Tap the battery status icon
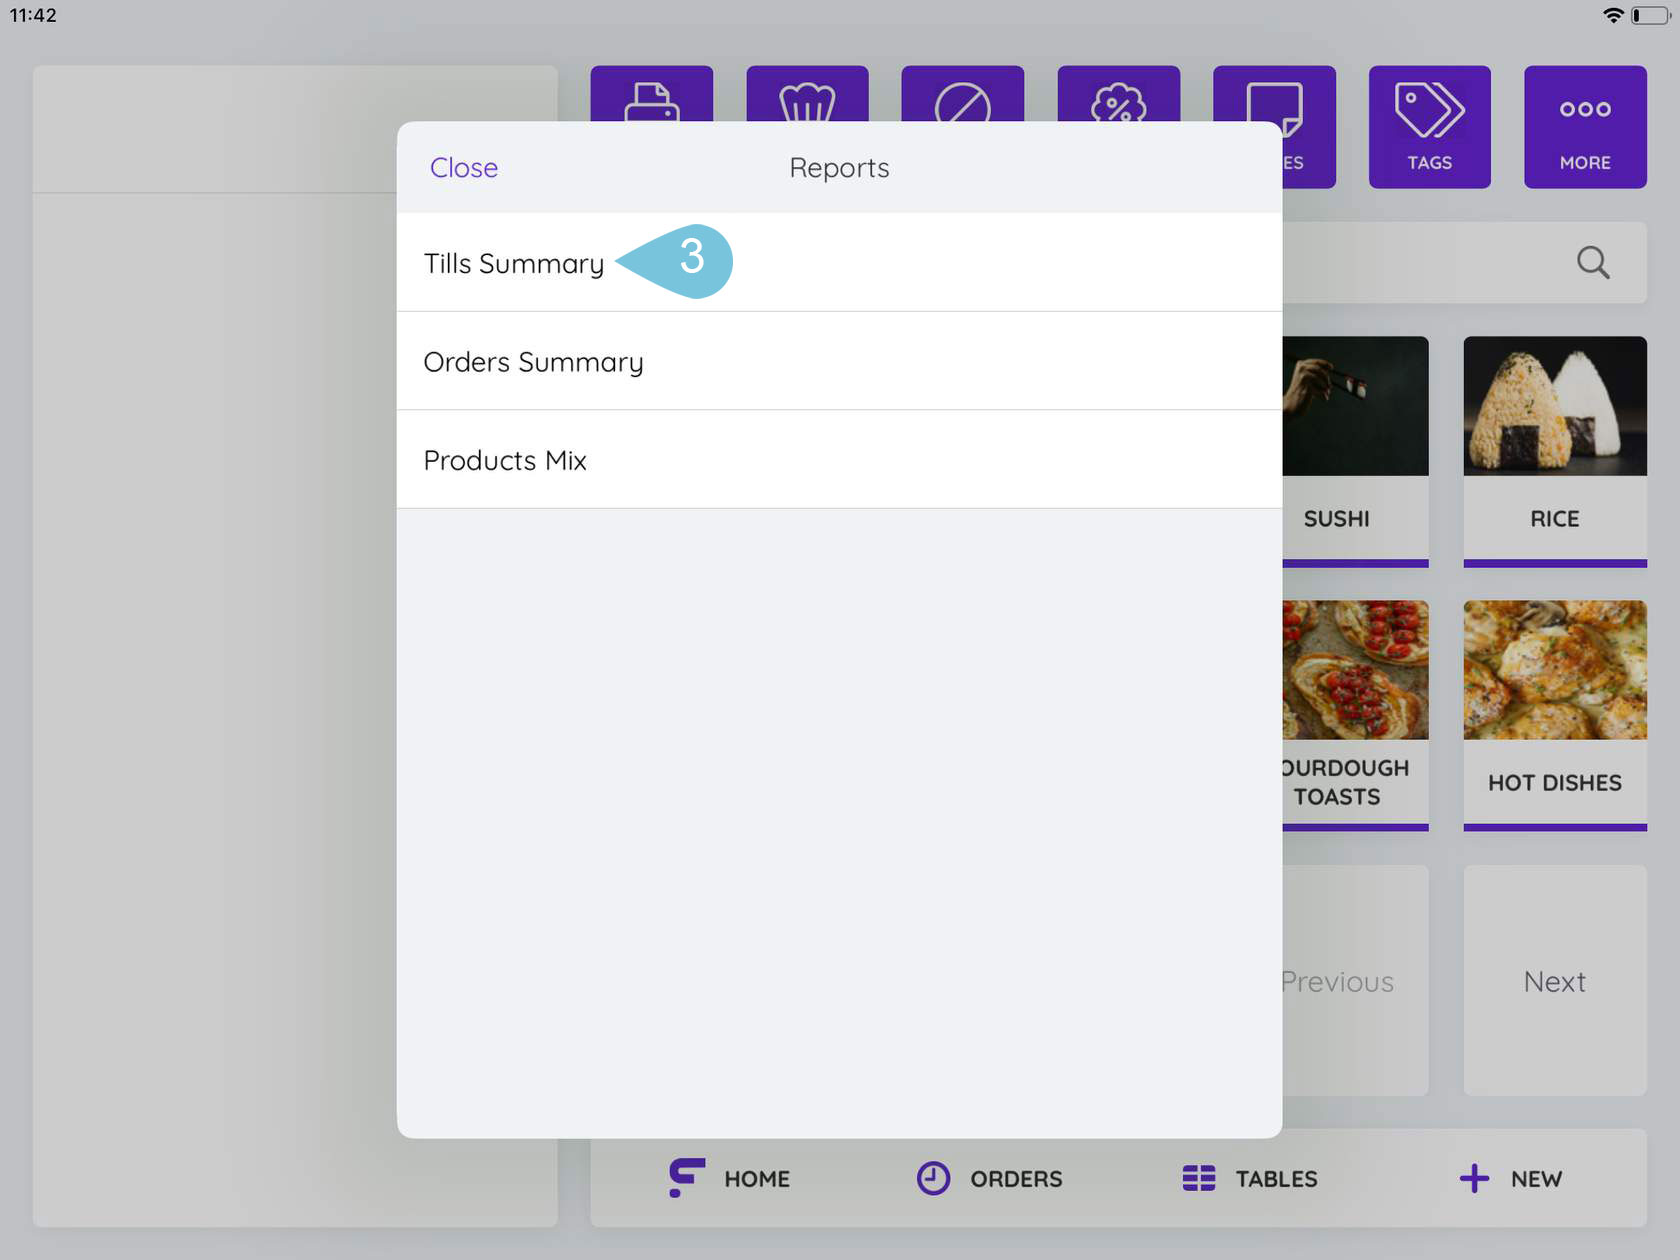1680x1260 pixels. pos(1650,15)
